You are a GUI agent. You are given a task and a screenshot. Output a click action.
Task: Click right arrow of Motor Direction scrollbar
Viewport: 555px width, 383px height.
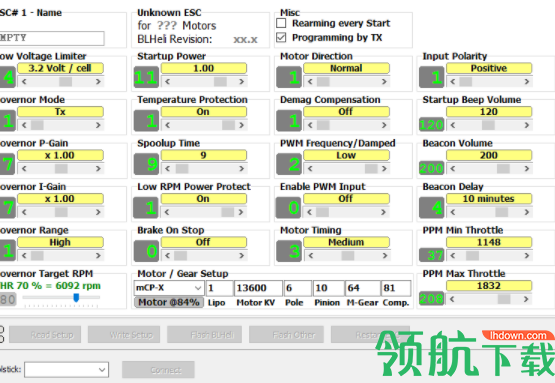[x=384, y=82]
